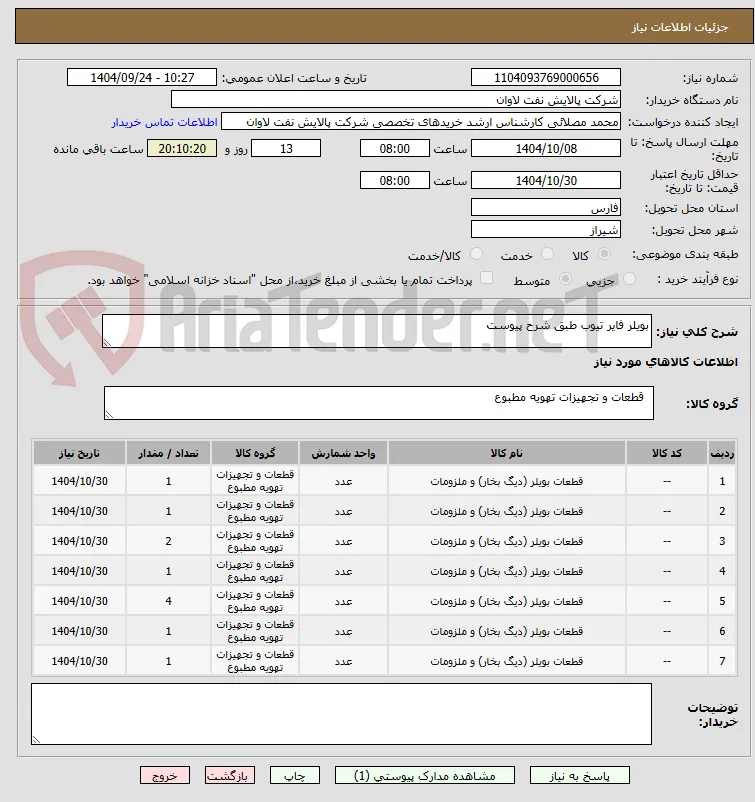Click the عدد unit cell in row 6
The height and width of the screenshot is (802, 755).
pos(343,631)
